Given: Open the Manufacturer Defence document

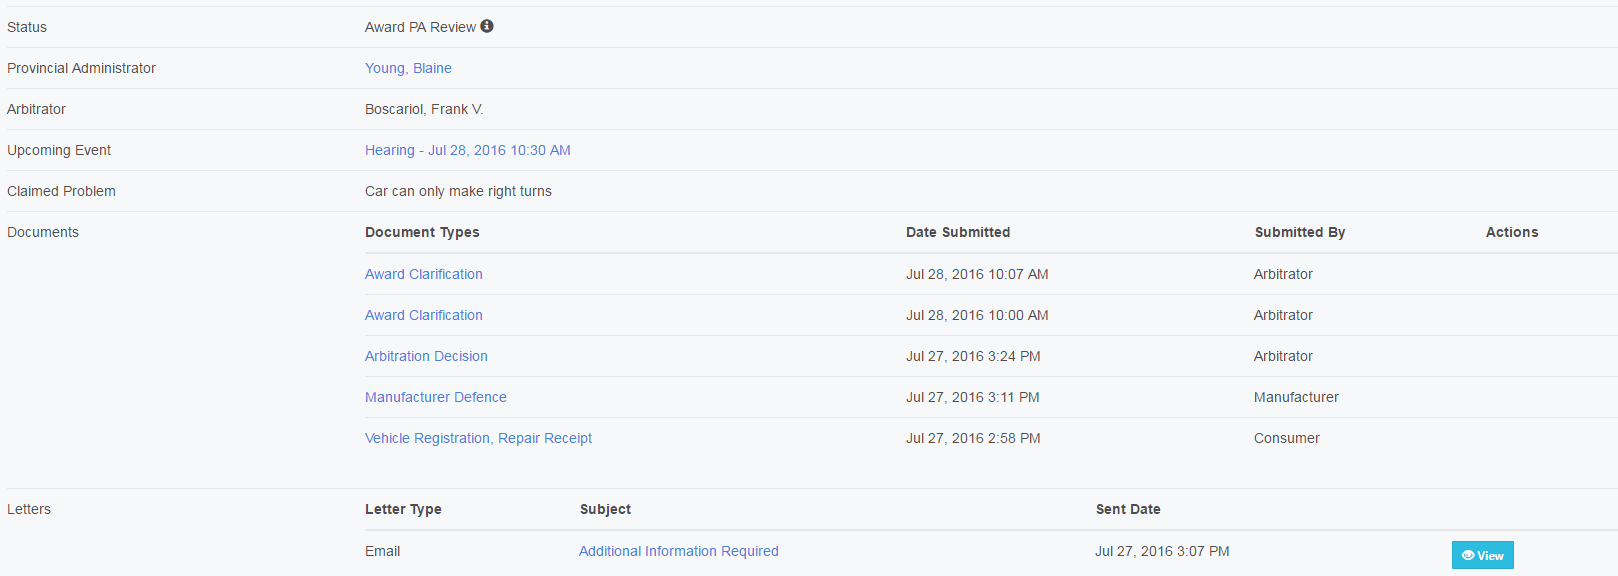Looking at the screenshot, I should pos(435,397).
